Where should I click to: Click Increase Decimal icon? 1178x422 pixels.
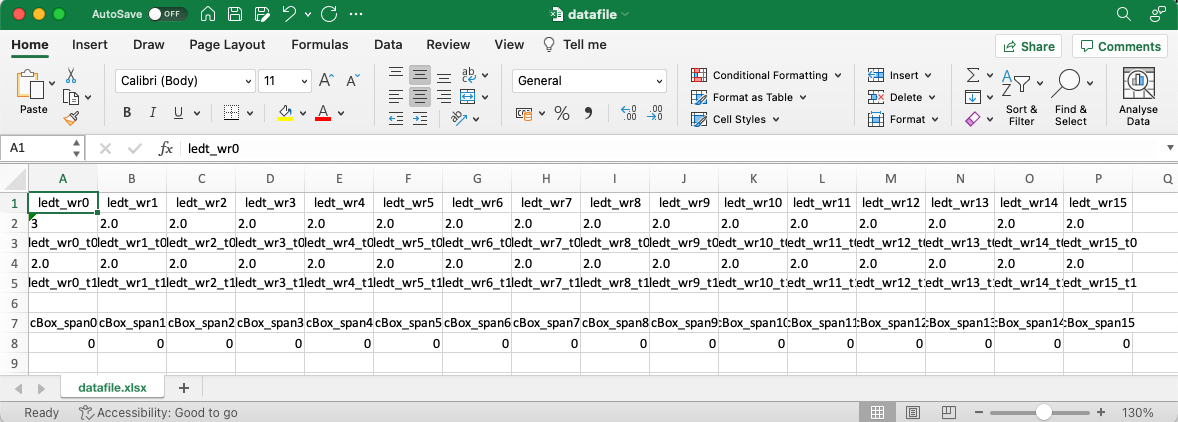tap(629, 113)
